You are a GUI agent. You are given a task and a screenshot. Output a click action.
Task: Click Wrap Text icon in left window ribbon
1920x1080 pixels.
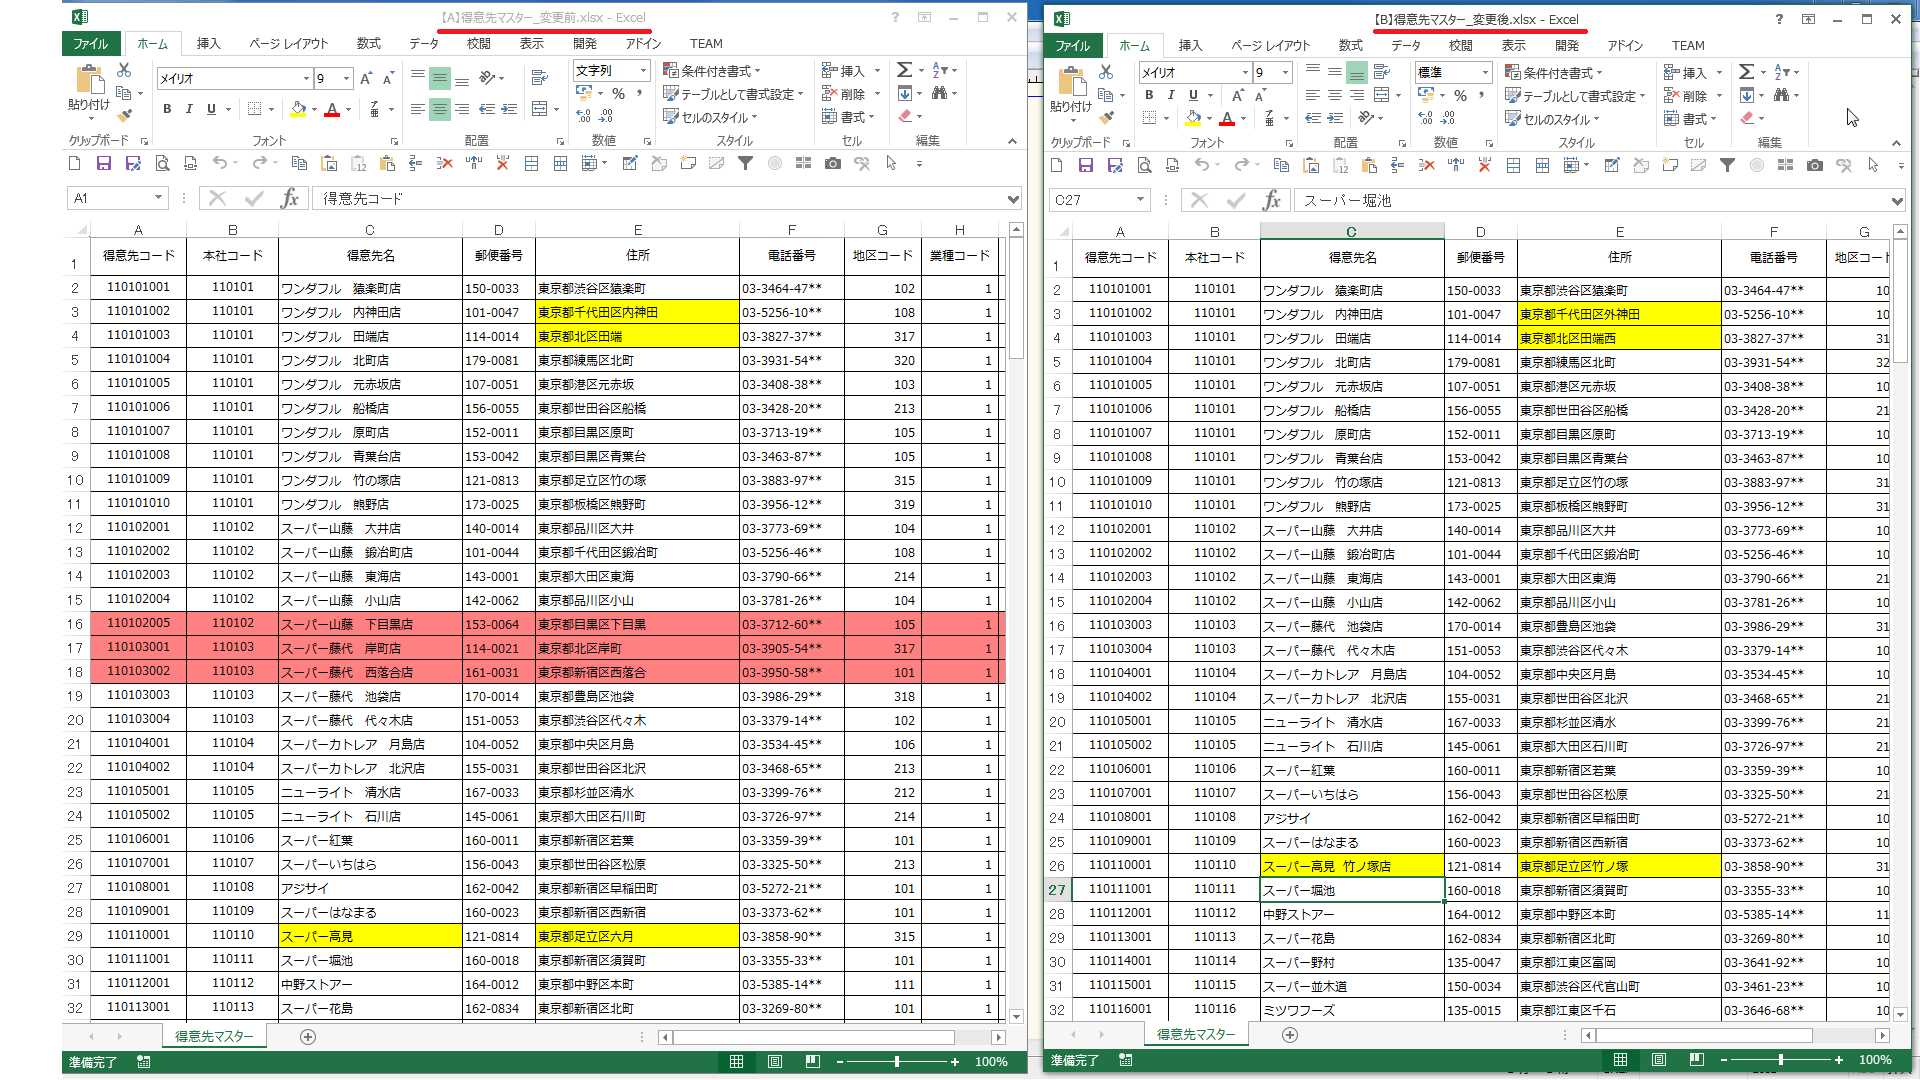click(539, 76)
